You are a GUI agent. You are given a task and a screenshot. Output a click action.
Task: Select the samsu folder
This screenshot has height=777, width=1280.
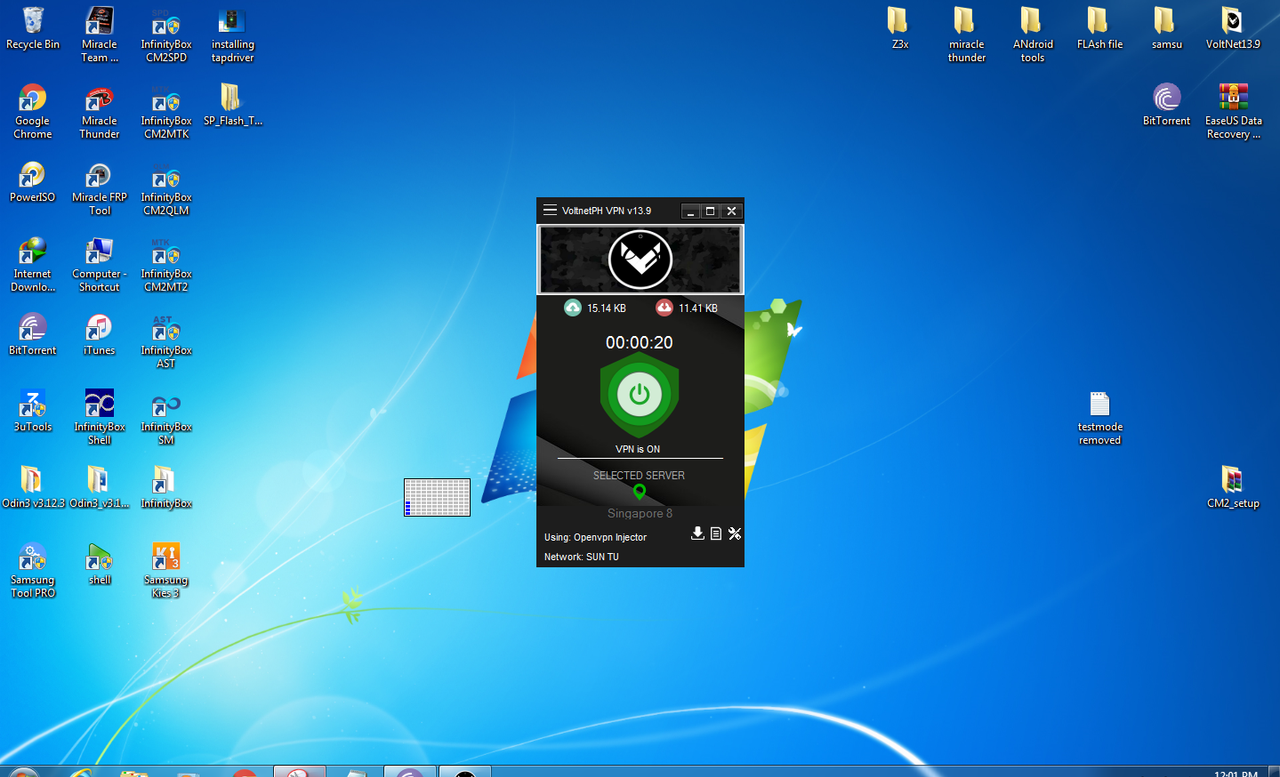[x=1166, y=28]
